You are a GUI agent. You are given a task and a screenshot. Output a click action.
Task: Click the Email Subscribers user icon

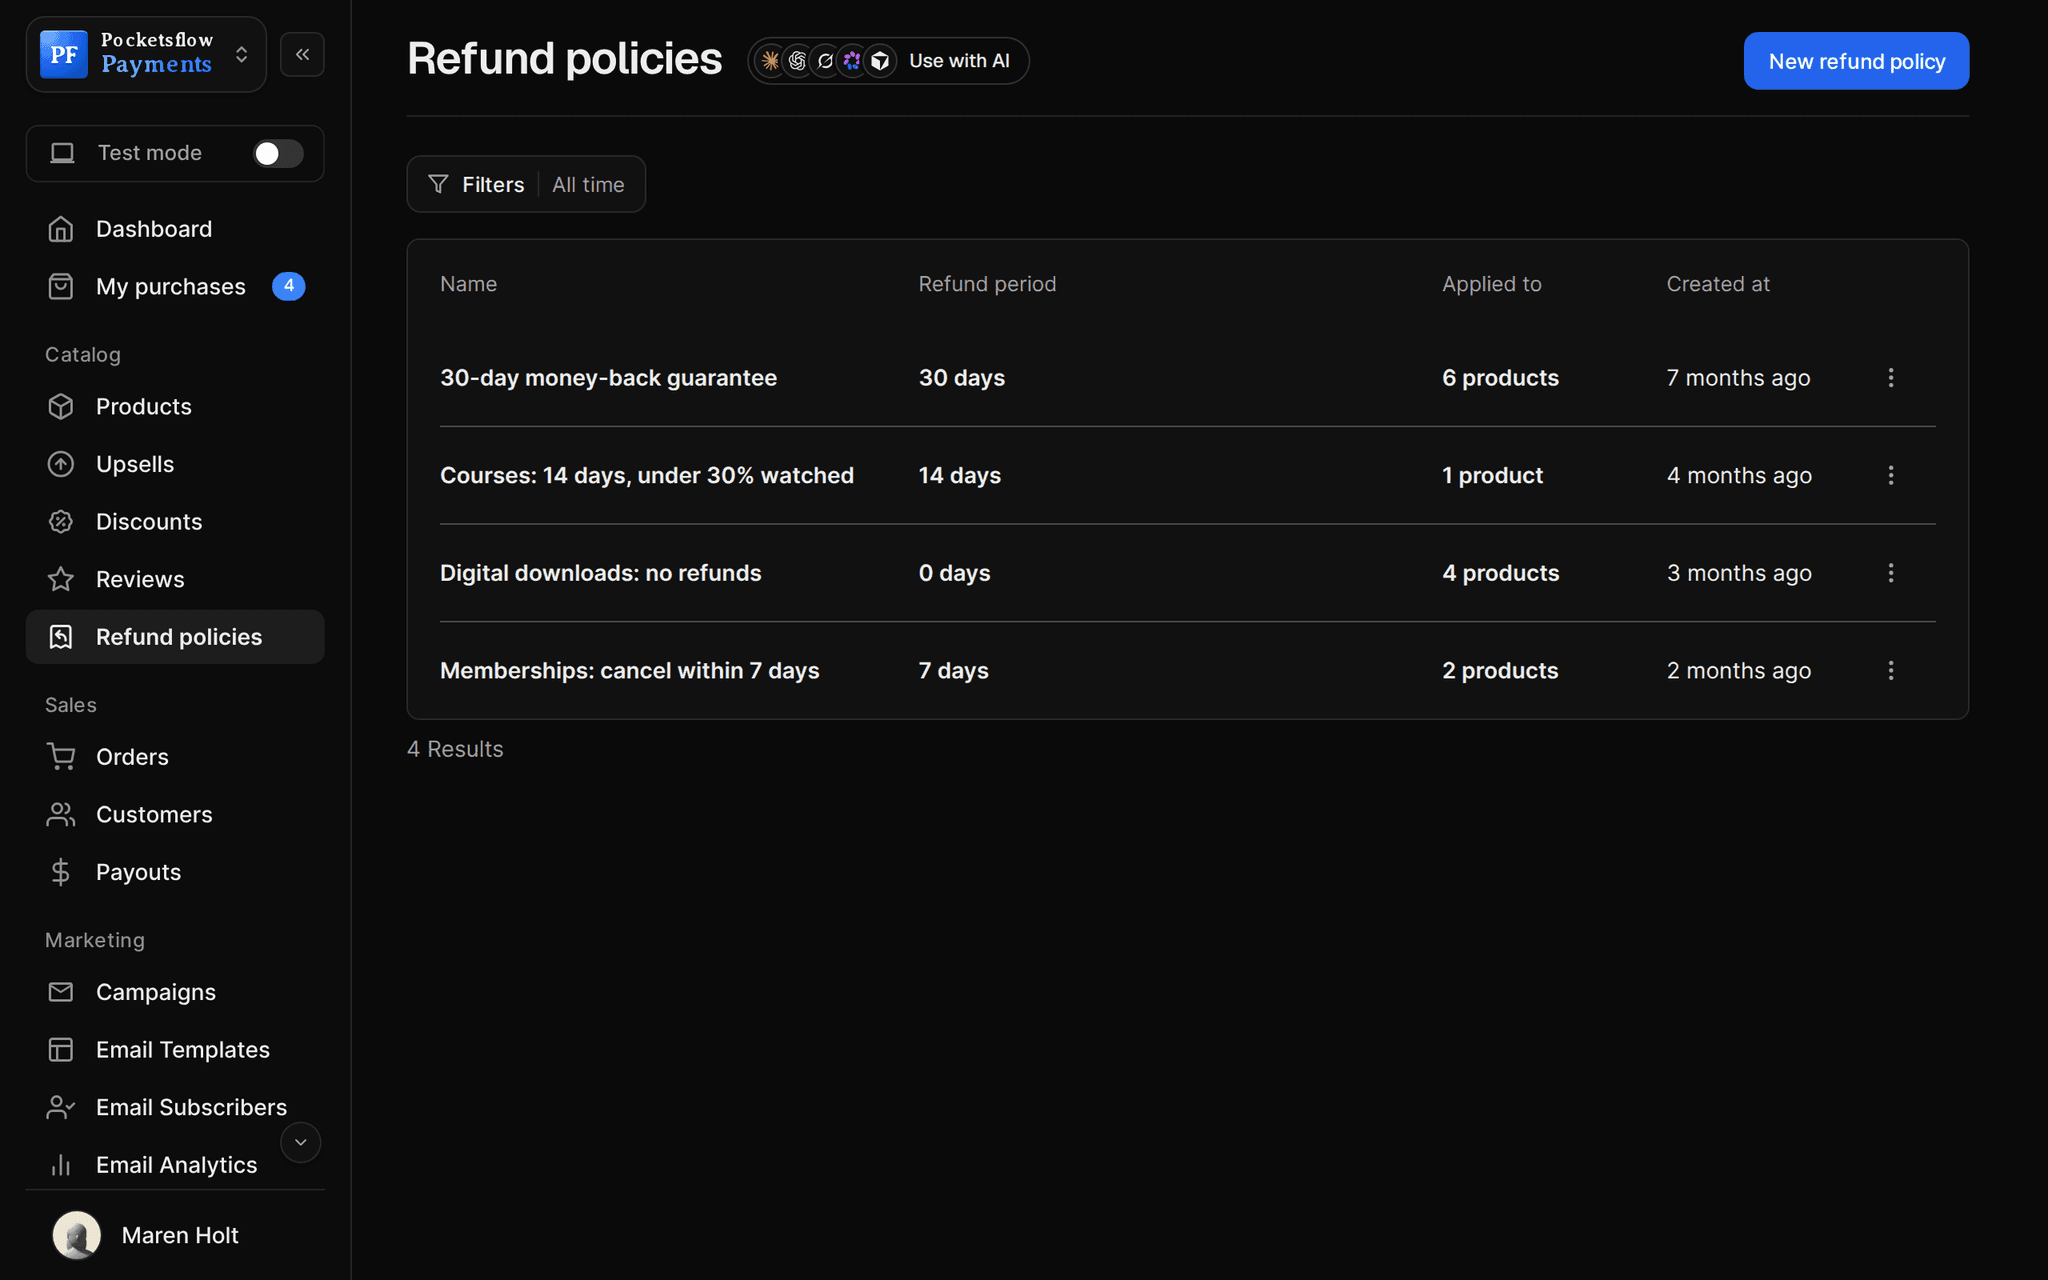click(61, 1107)
